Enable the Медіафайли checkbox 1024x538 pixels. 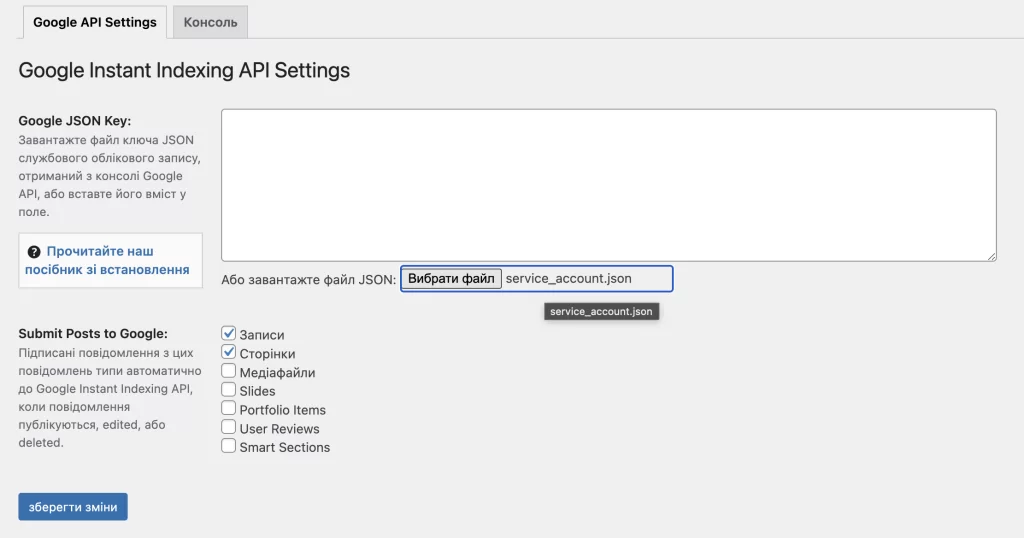[229, 372]
